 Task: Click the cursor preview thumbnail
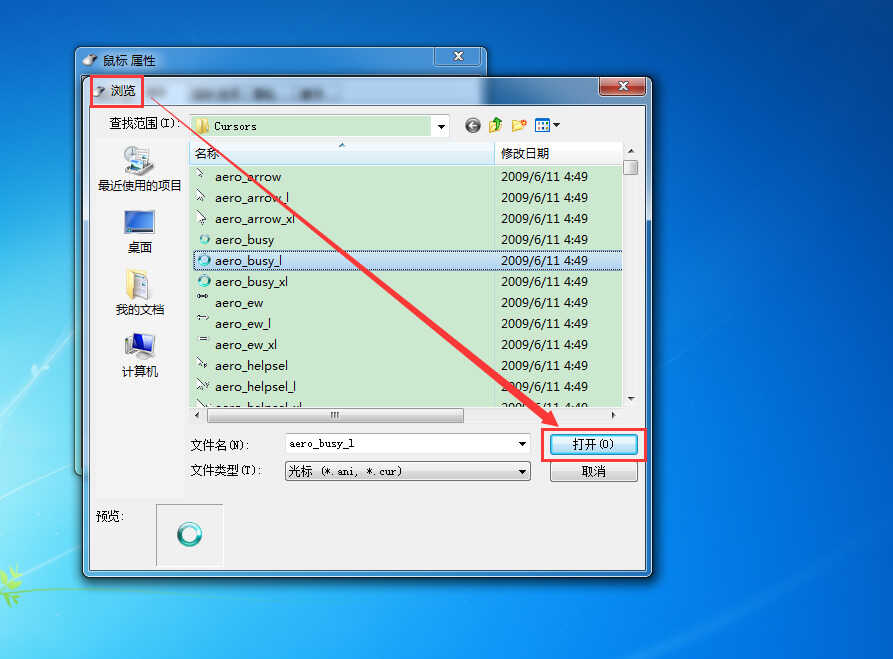(x=189, y=534)
